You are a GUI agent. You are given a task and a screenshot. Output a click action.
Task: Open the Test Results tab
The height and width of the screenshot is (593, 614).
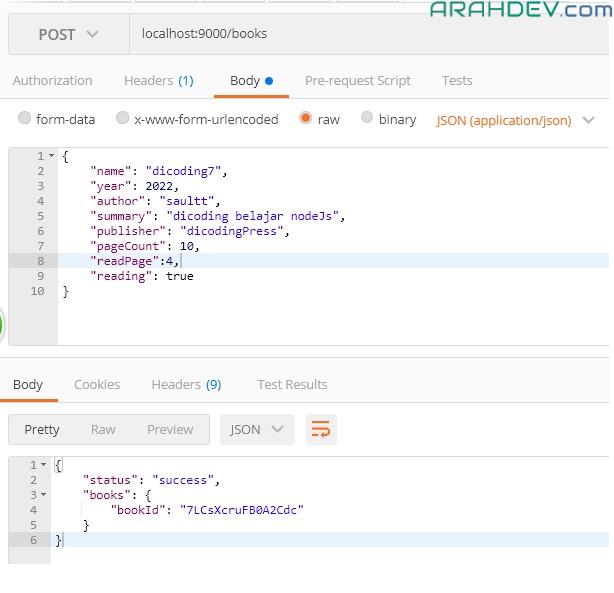click(x=292, y=384)
